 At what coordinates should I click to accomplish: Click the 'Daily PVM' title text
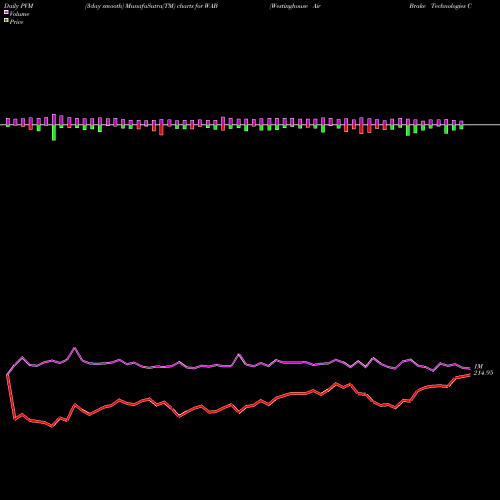[x=19, y=6]
